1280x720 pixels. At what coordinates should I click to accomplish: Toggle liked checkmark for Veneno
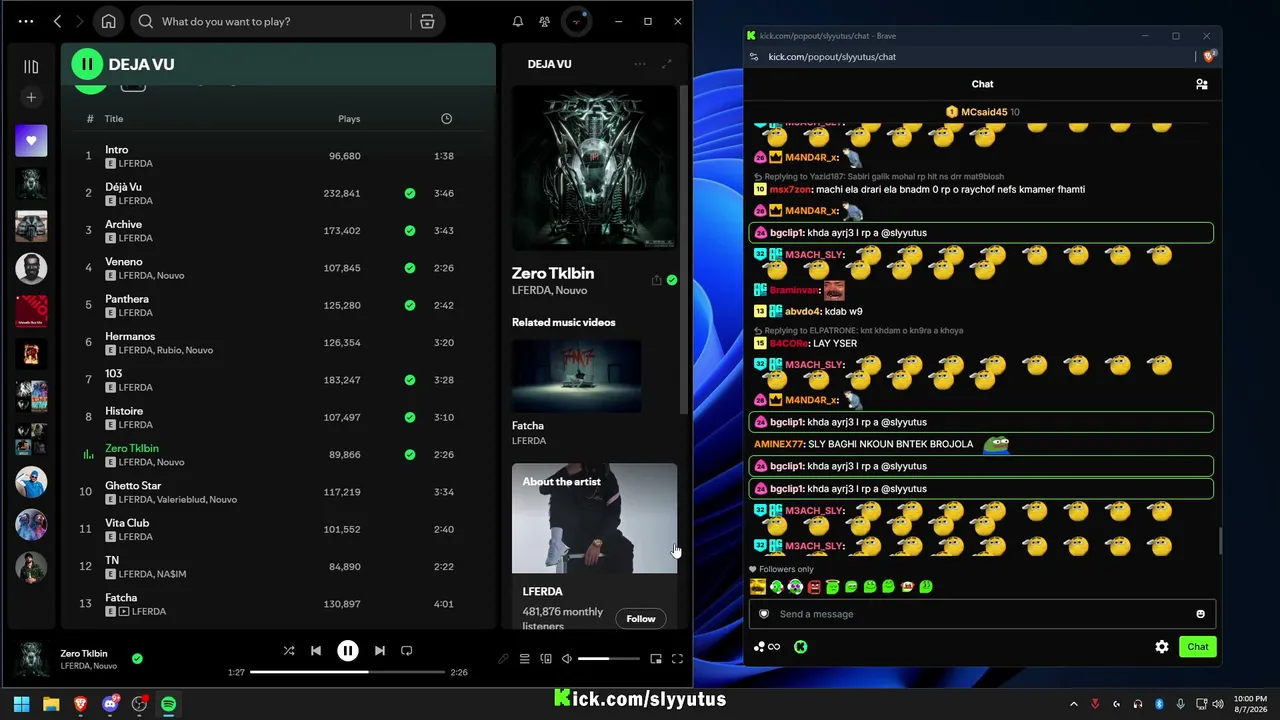click(410, 268)
